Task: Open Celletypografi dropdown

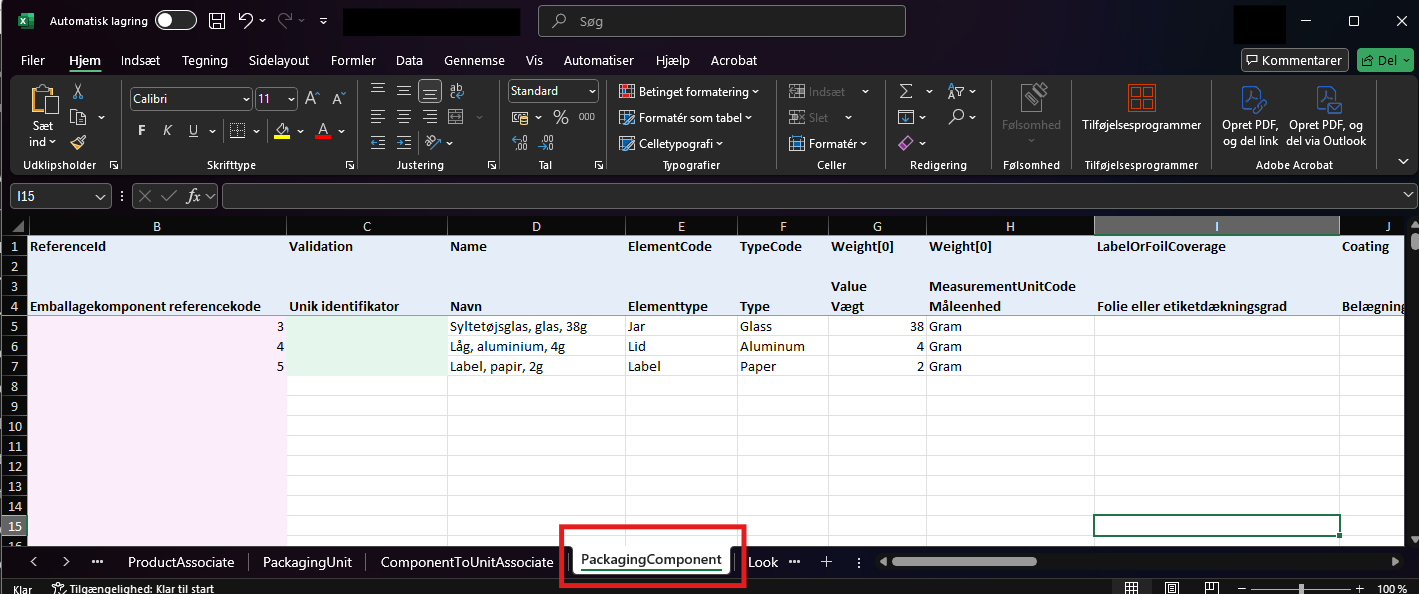Action: coord(671,143)
